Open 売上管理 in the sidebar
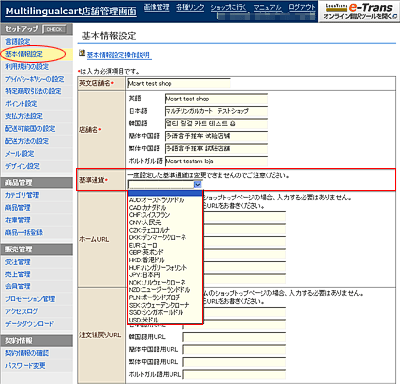Screen dimensions: 400x384 pyautogui.click(x=18, y=274)
